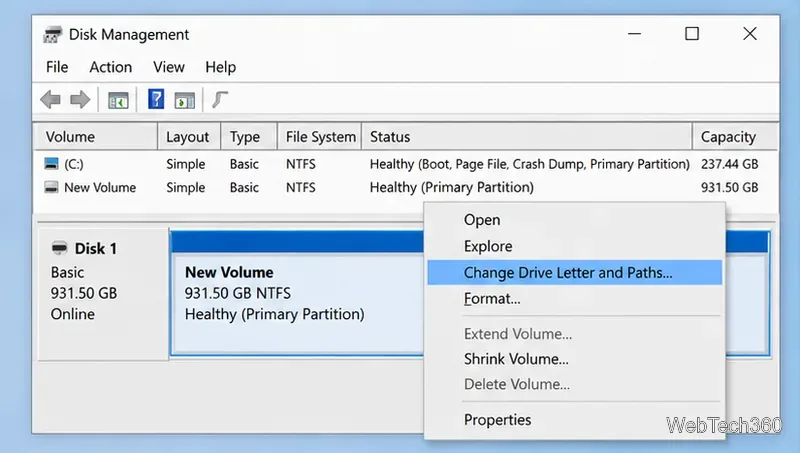Click the New Volume drive icon in list

coord(52,187)
